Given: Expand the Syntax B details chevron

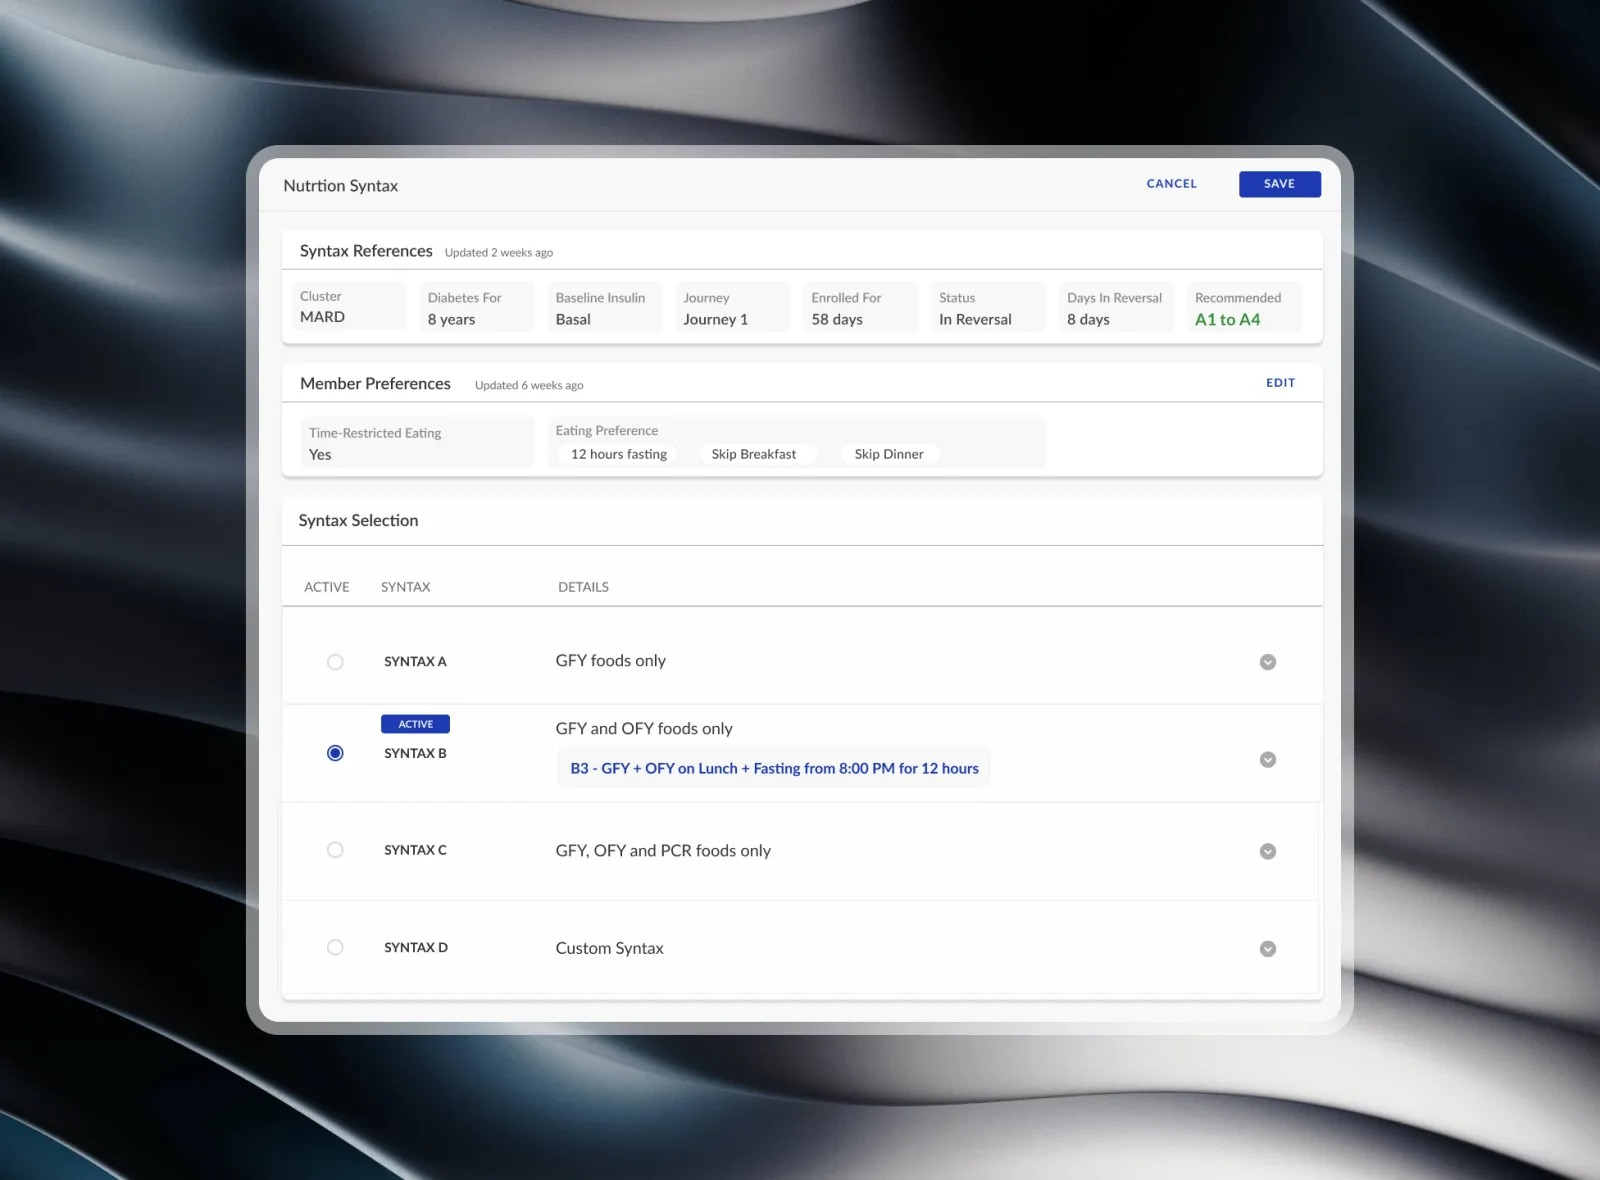Looking at the screenshot, I should tap(1268, 760).
